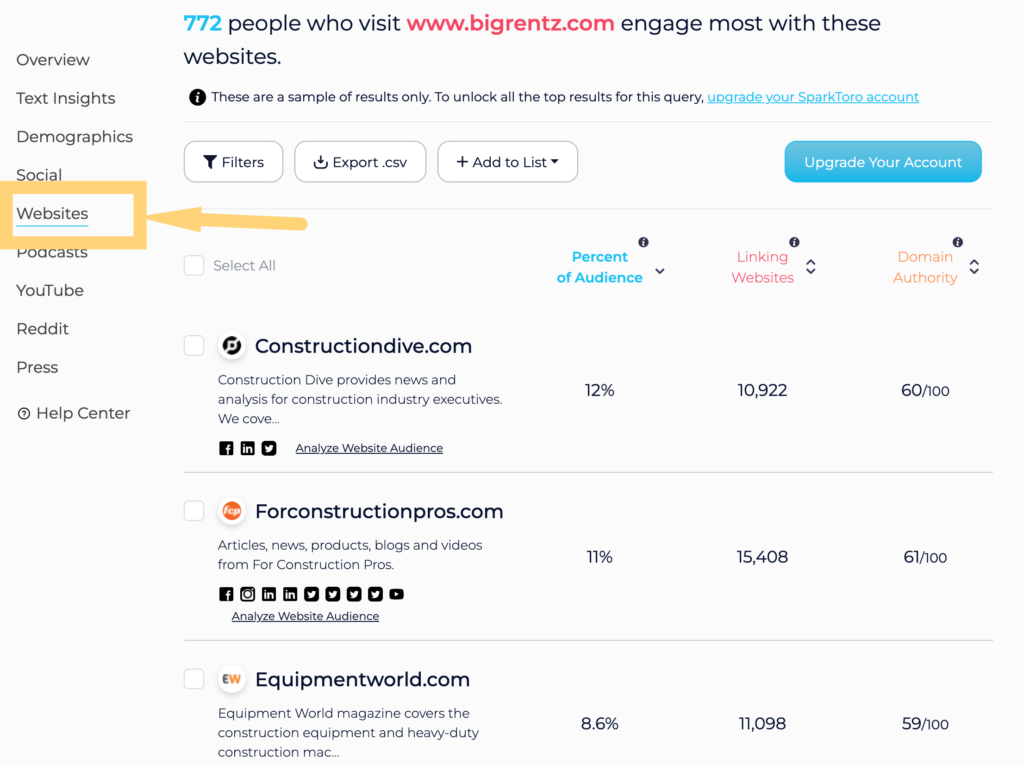Screen dimensions: 1024x765
Task: Click the Twitter icon under Constructiondive.com
Action: pyautogui.click(x=268, y=448)
